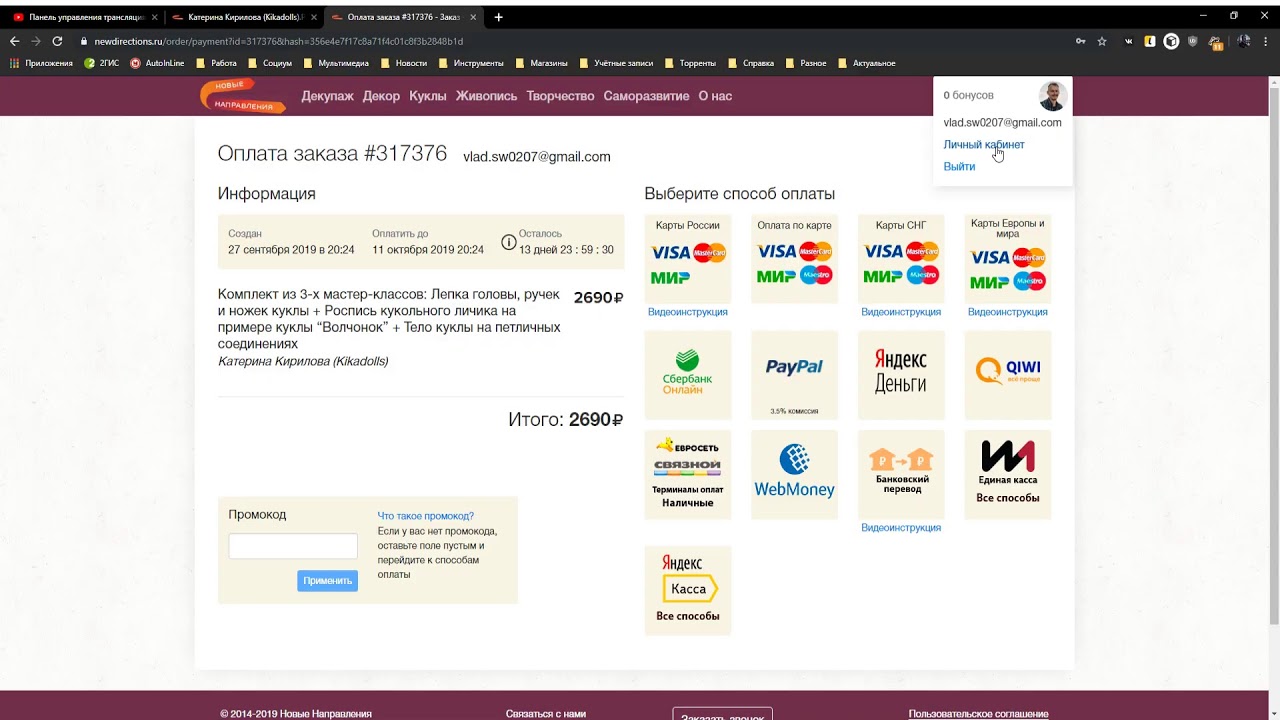Open the yellow extension icon beside VK
The width and height of the screenshot is (1280, 720).
click(1150, 41)
